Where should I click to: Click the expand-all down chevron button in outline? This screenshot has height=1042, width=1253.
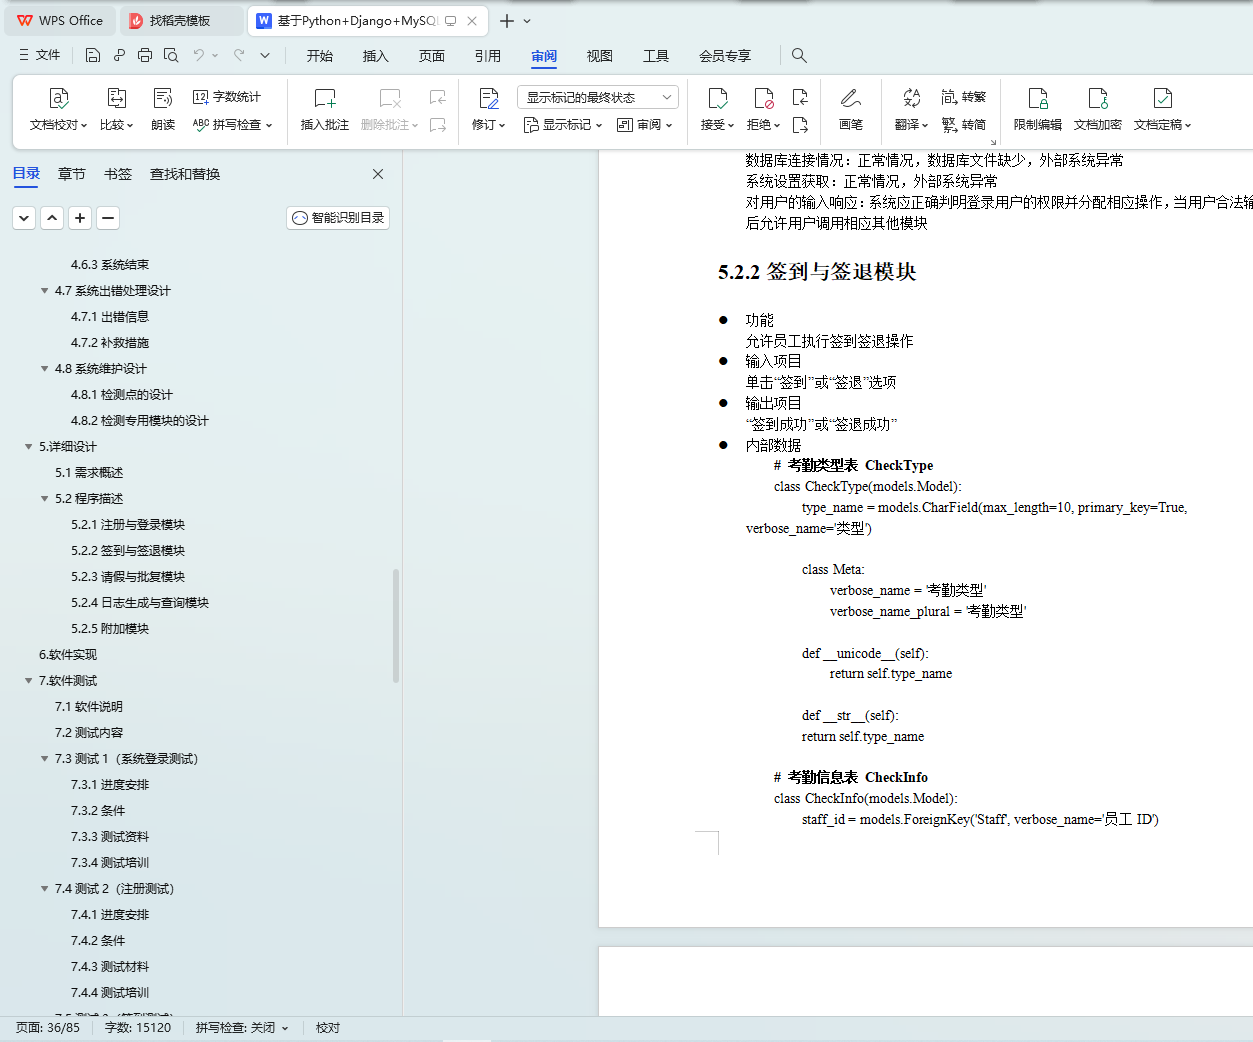24,218
